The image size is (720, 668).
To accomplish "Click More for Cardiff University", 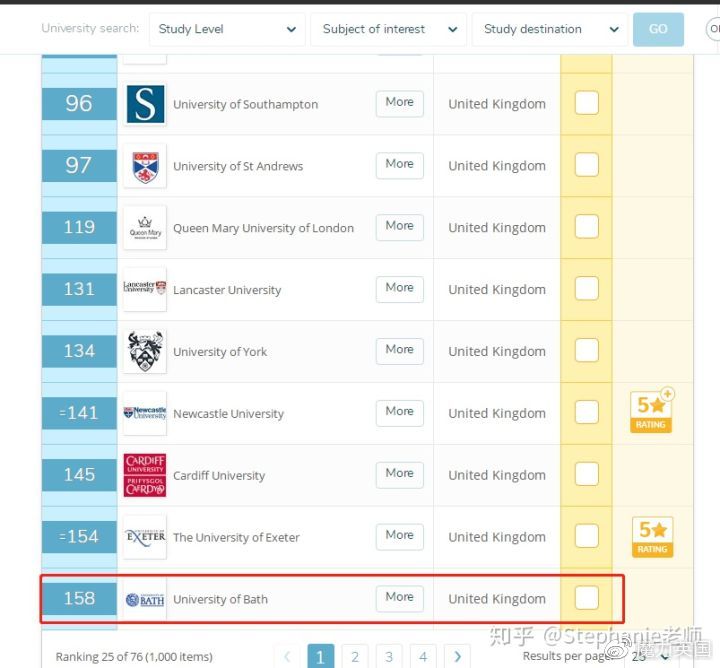I will tap(399, 474).
